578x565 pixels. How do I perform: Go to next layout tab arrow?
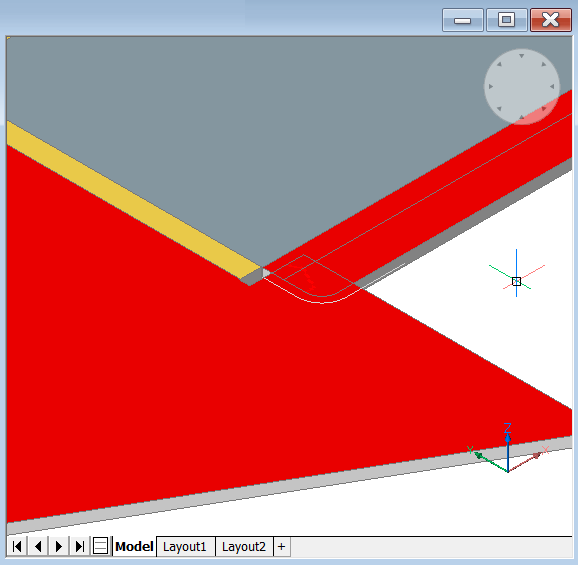point(59,546)
